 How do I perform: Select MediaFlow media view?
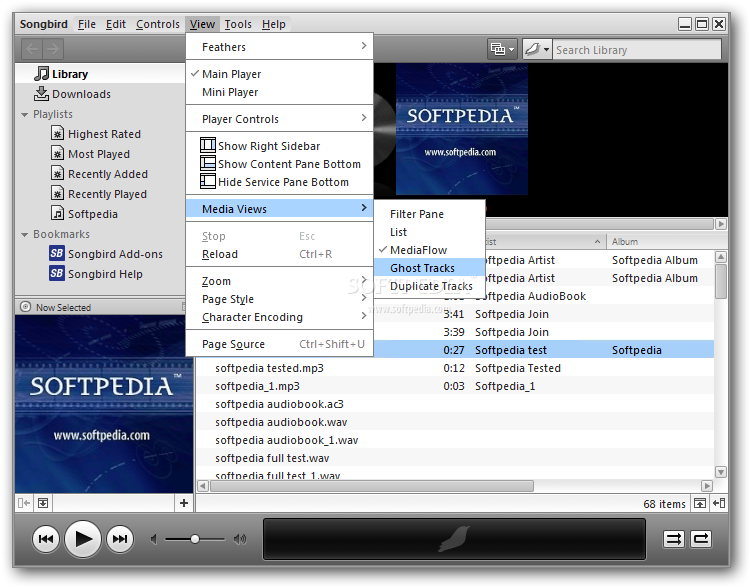429,250
